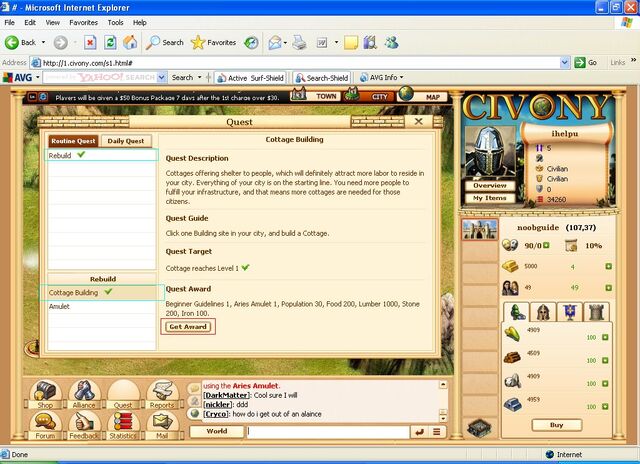640x464 pixels.
Task: Open the chat options list icon
Action: pyautogui.click(x=437, y=432)
